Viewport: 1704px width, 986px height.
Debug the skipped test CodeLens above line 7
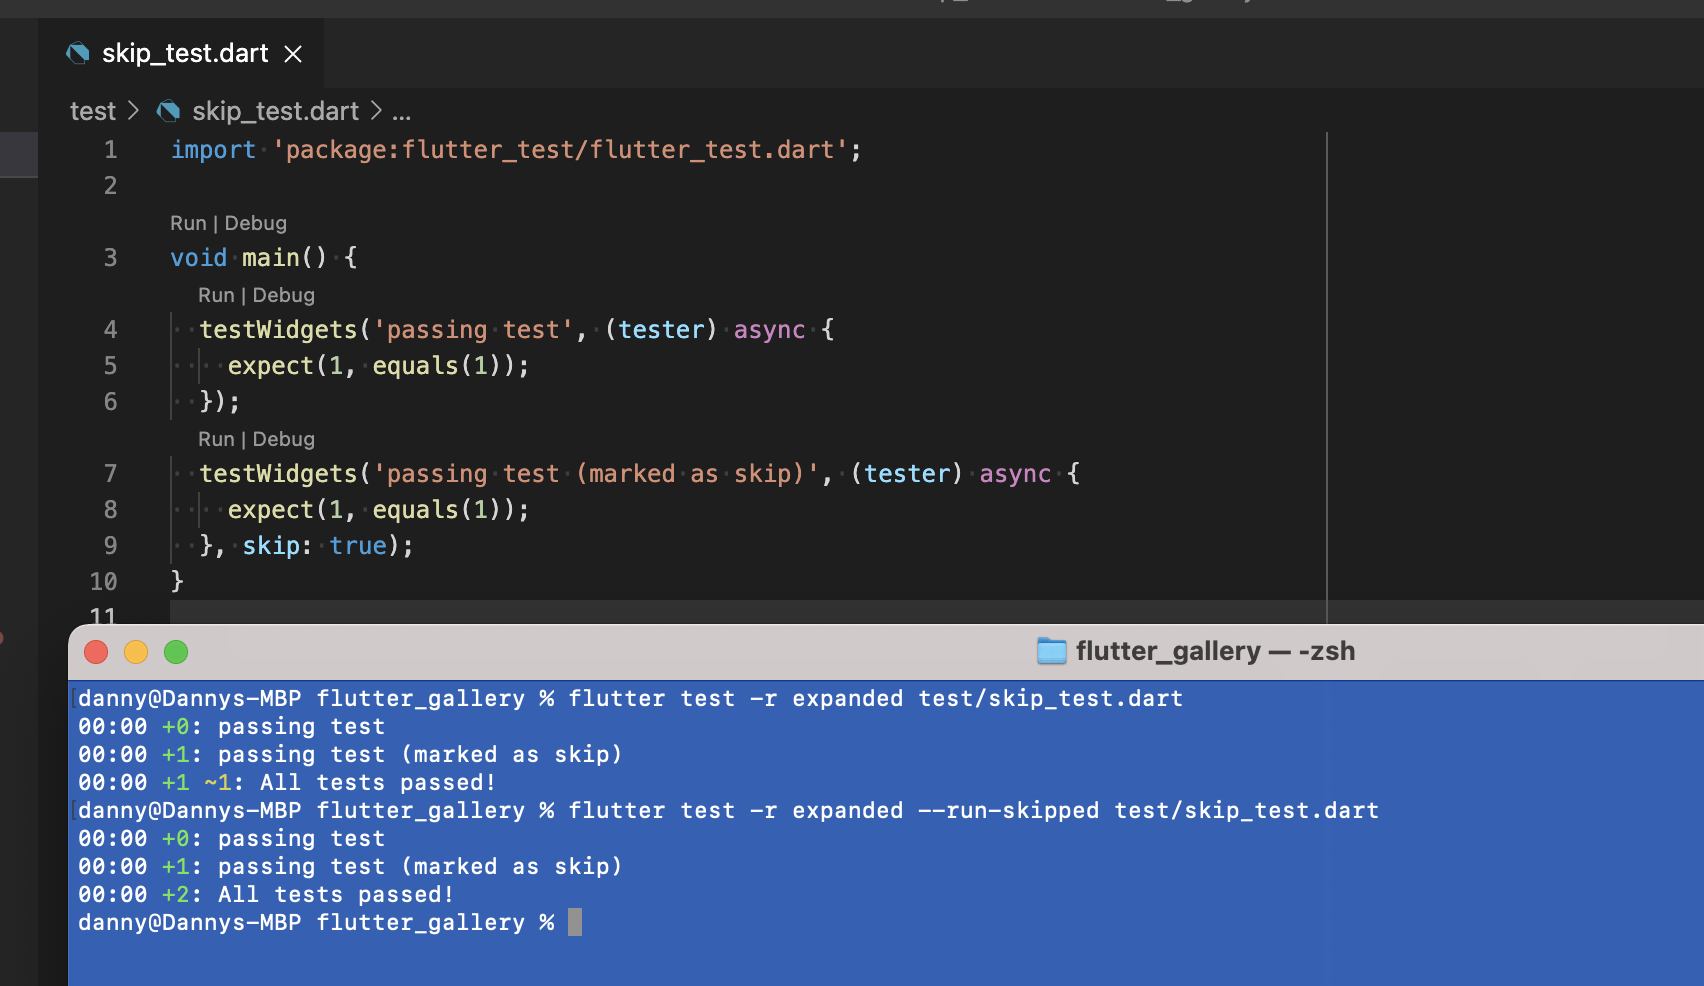284,439
